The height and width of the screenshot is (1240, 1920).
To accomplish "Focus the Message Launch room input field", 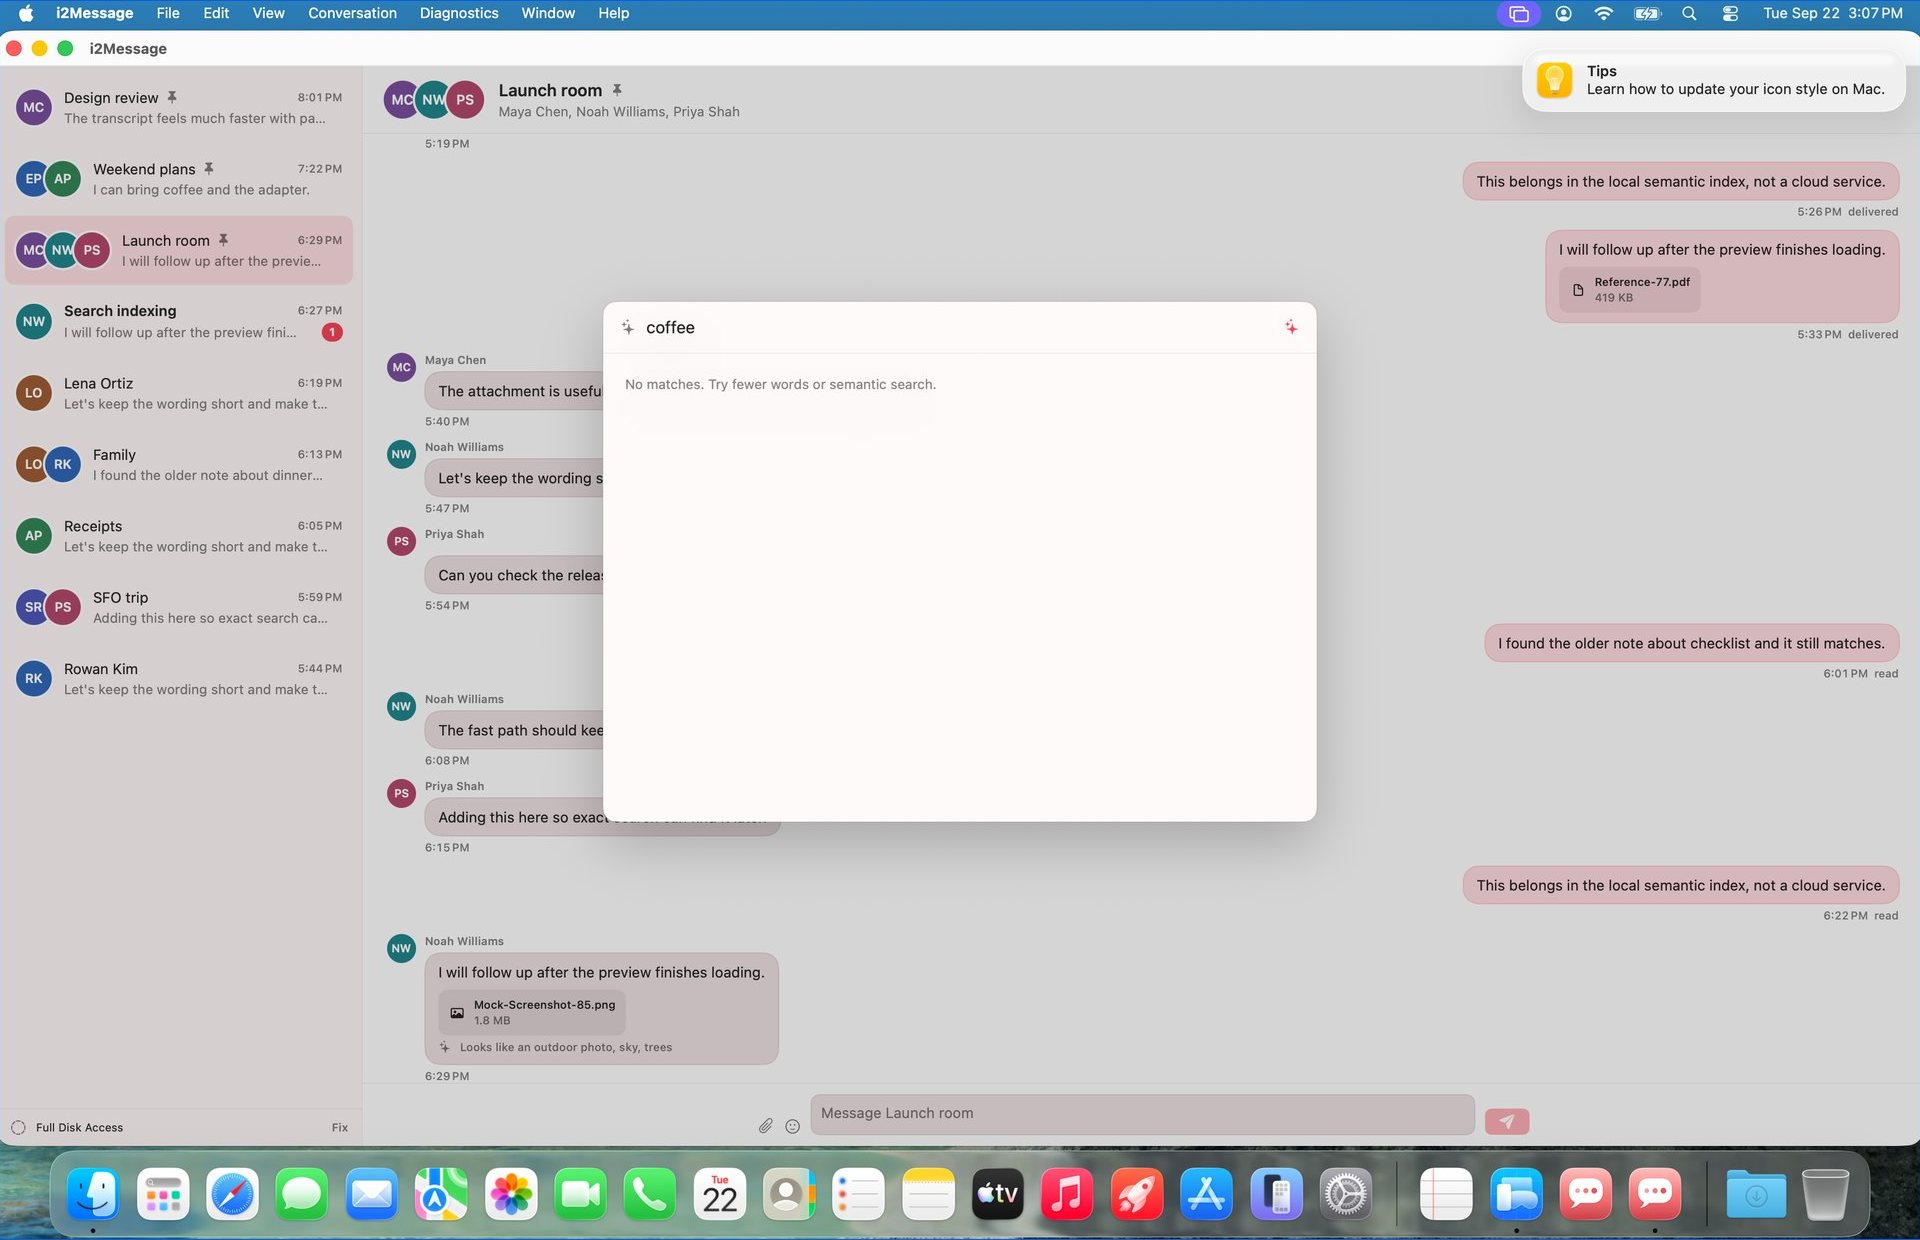I will [x=1142, y=1113].
